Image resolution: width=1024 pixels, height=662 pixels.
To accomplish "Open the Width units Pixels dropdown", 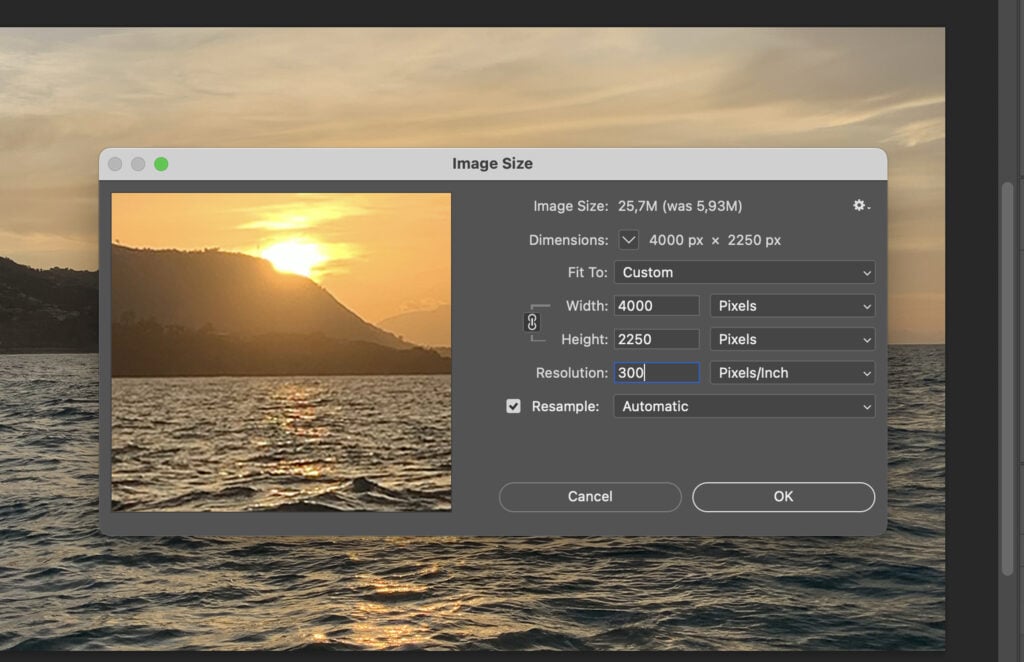I will click(792, 305).
